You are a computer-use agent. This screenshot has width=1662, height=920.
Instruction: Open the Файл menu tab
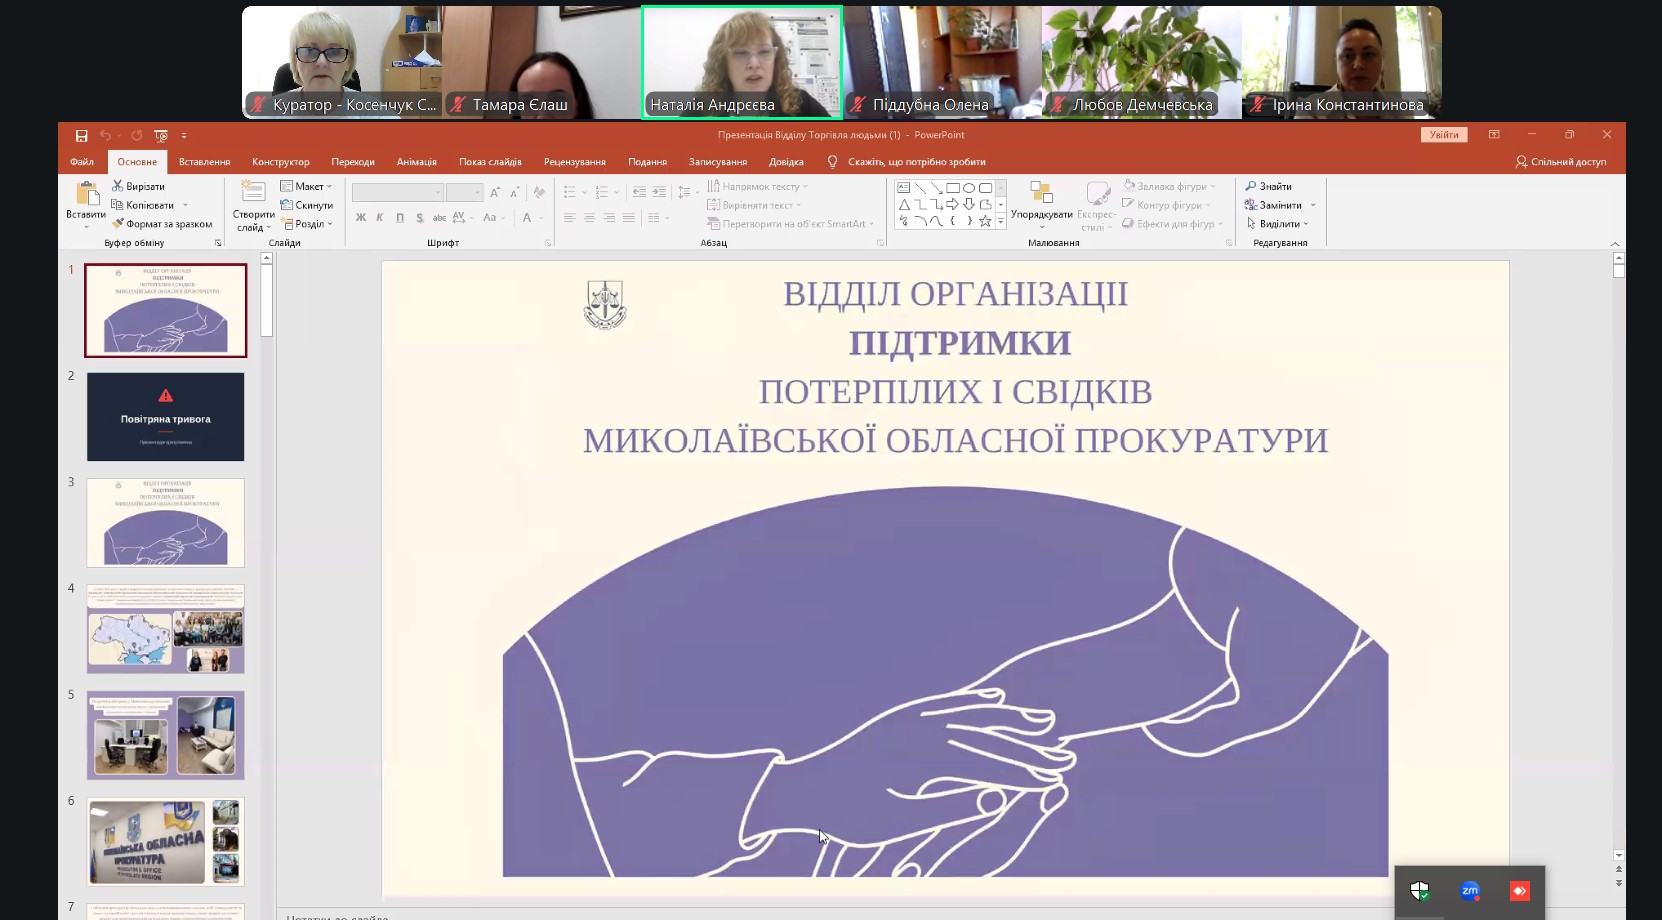click(82, 162)
